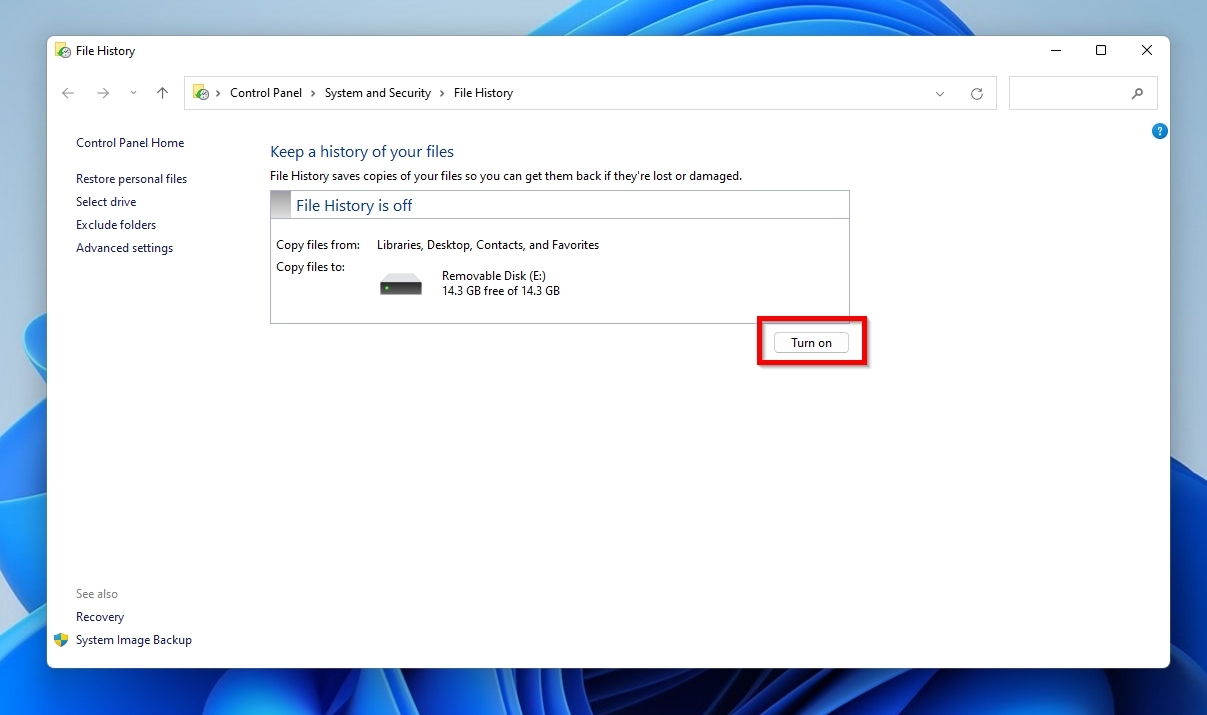This screenshot has height=715, width=1207.
Task: Maximize the File History window
Action: [1101, 51]
